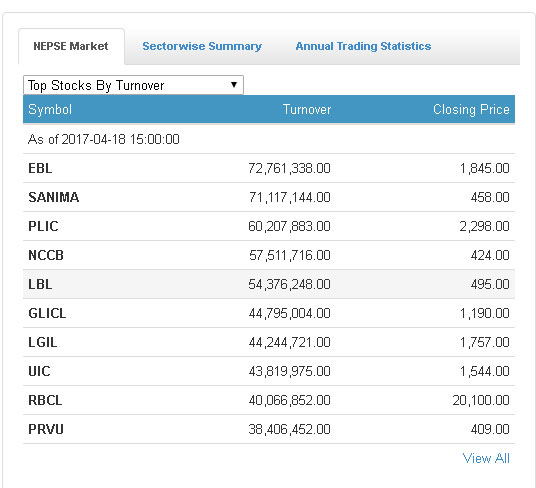Screen dimensions: 536x488
Task: Click turnover value 43,819,975.00
Action: point(290,371)
